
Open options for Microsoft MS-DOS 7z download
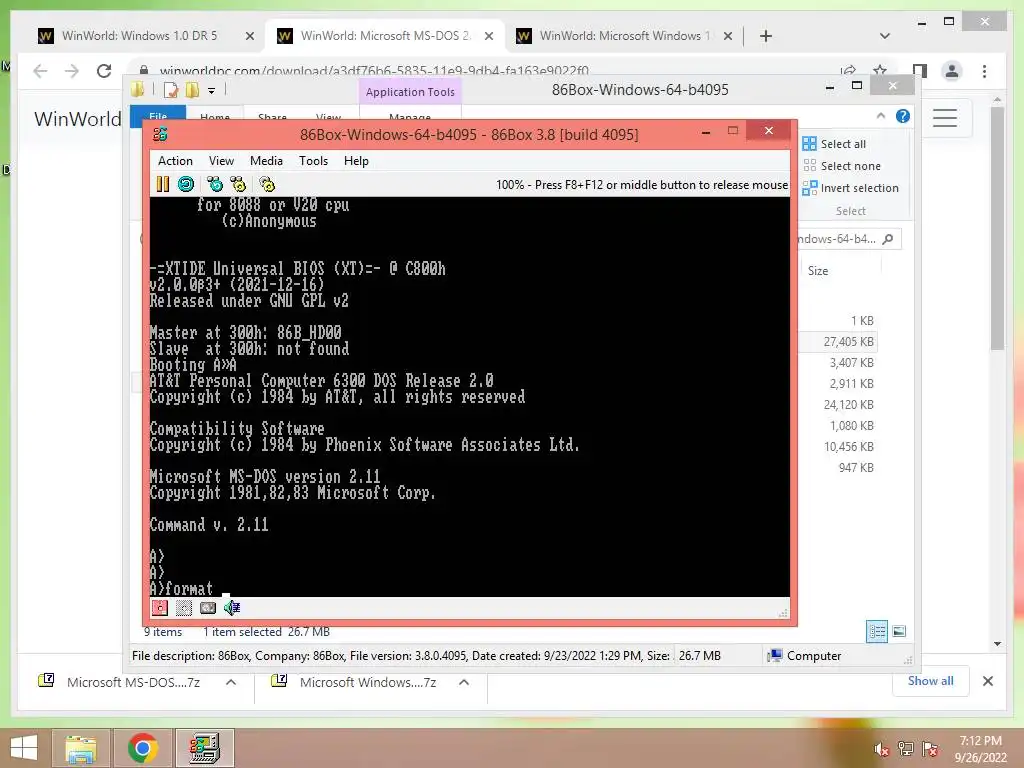pyautogui.click(x=231, y=682)
